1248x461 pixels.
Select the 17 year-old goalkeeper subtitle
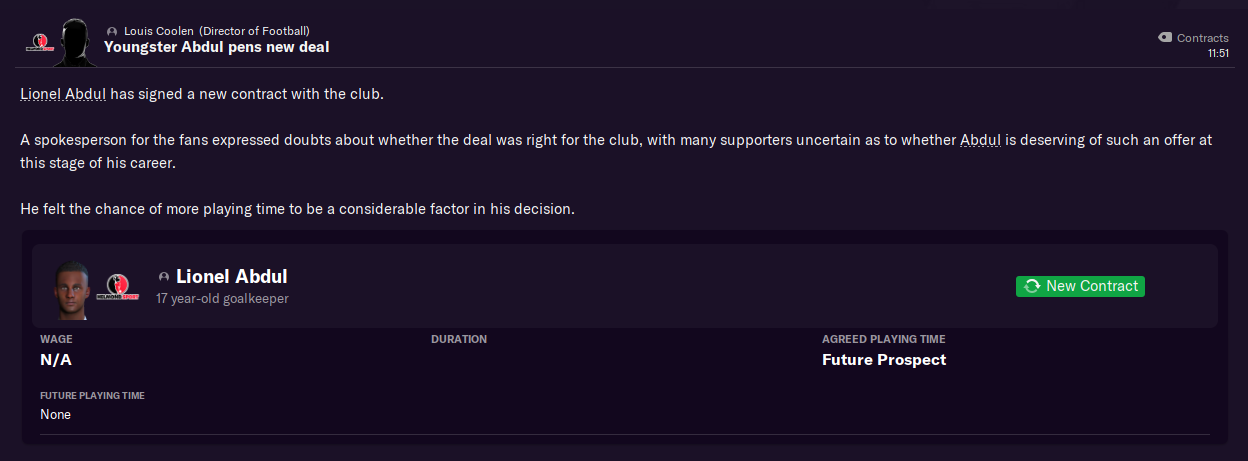(222, 298)
